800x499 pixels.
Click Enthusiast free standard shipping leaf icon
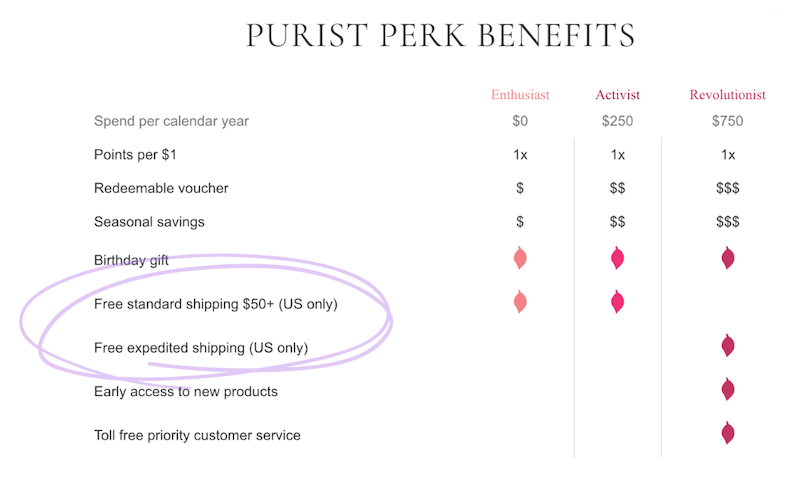point(520,302)
